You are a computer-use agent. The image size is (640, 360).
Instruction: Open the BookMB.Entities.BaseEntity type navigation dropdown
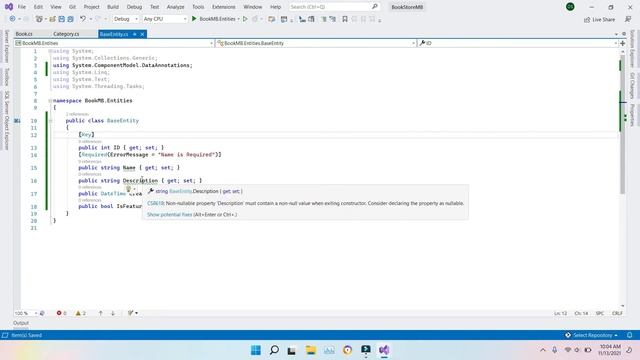tap(316, 43)
